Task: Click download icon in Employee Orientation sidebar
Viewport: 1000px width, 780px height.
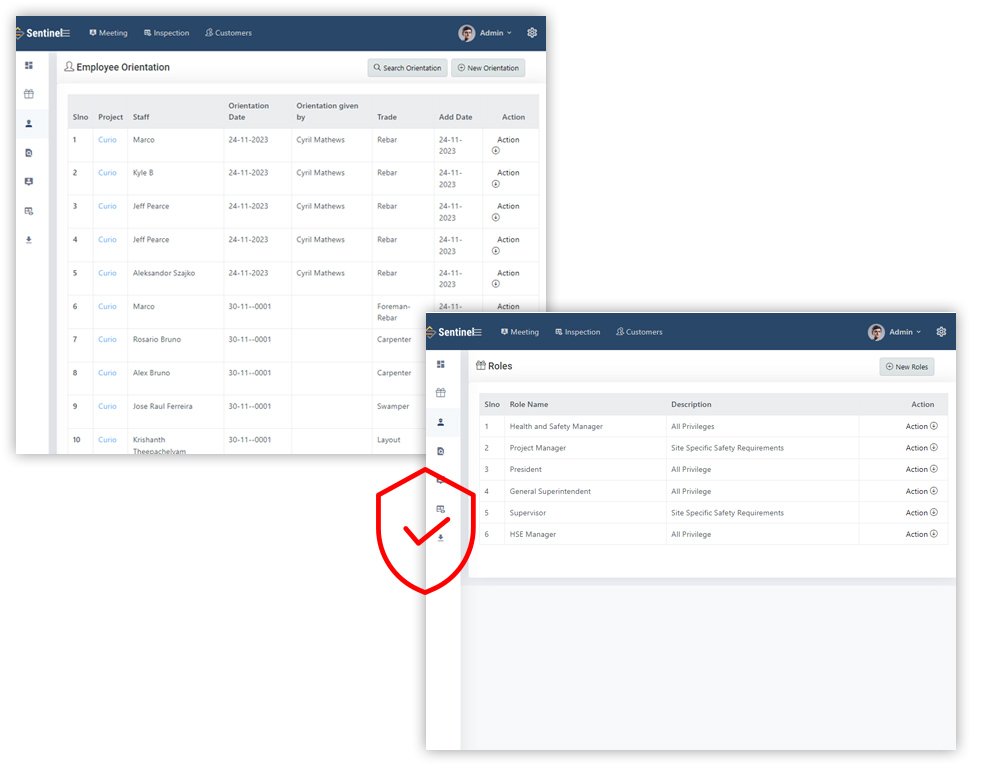Action: click(29, 240)
